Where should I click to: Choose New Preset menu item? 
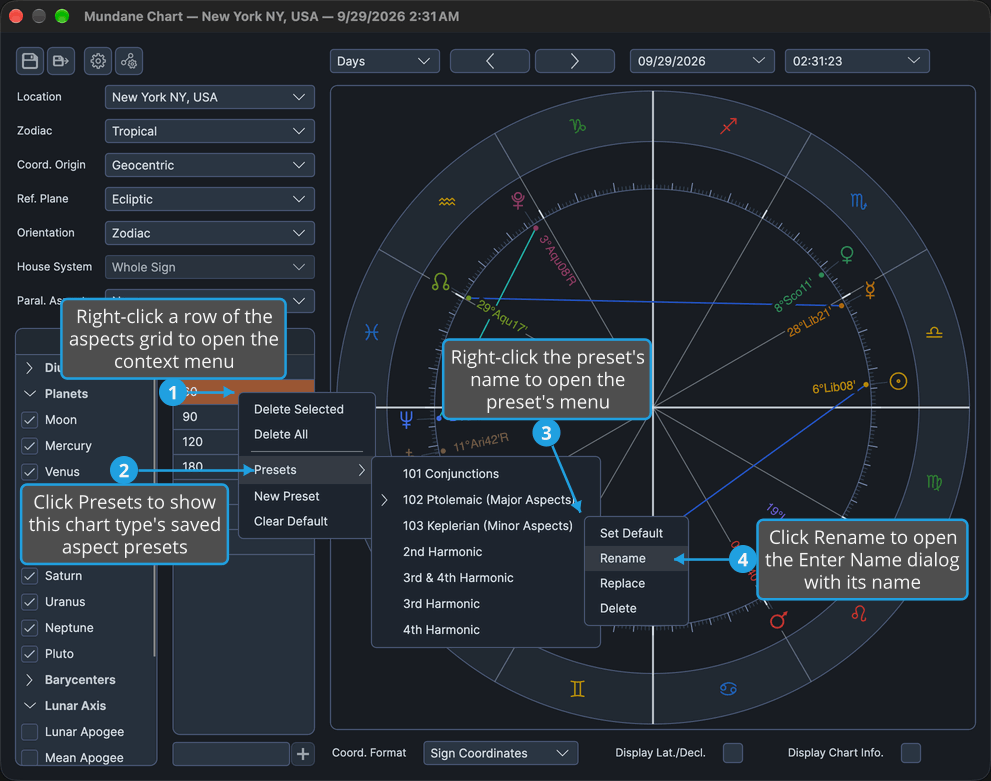click(x=307, y=497)
